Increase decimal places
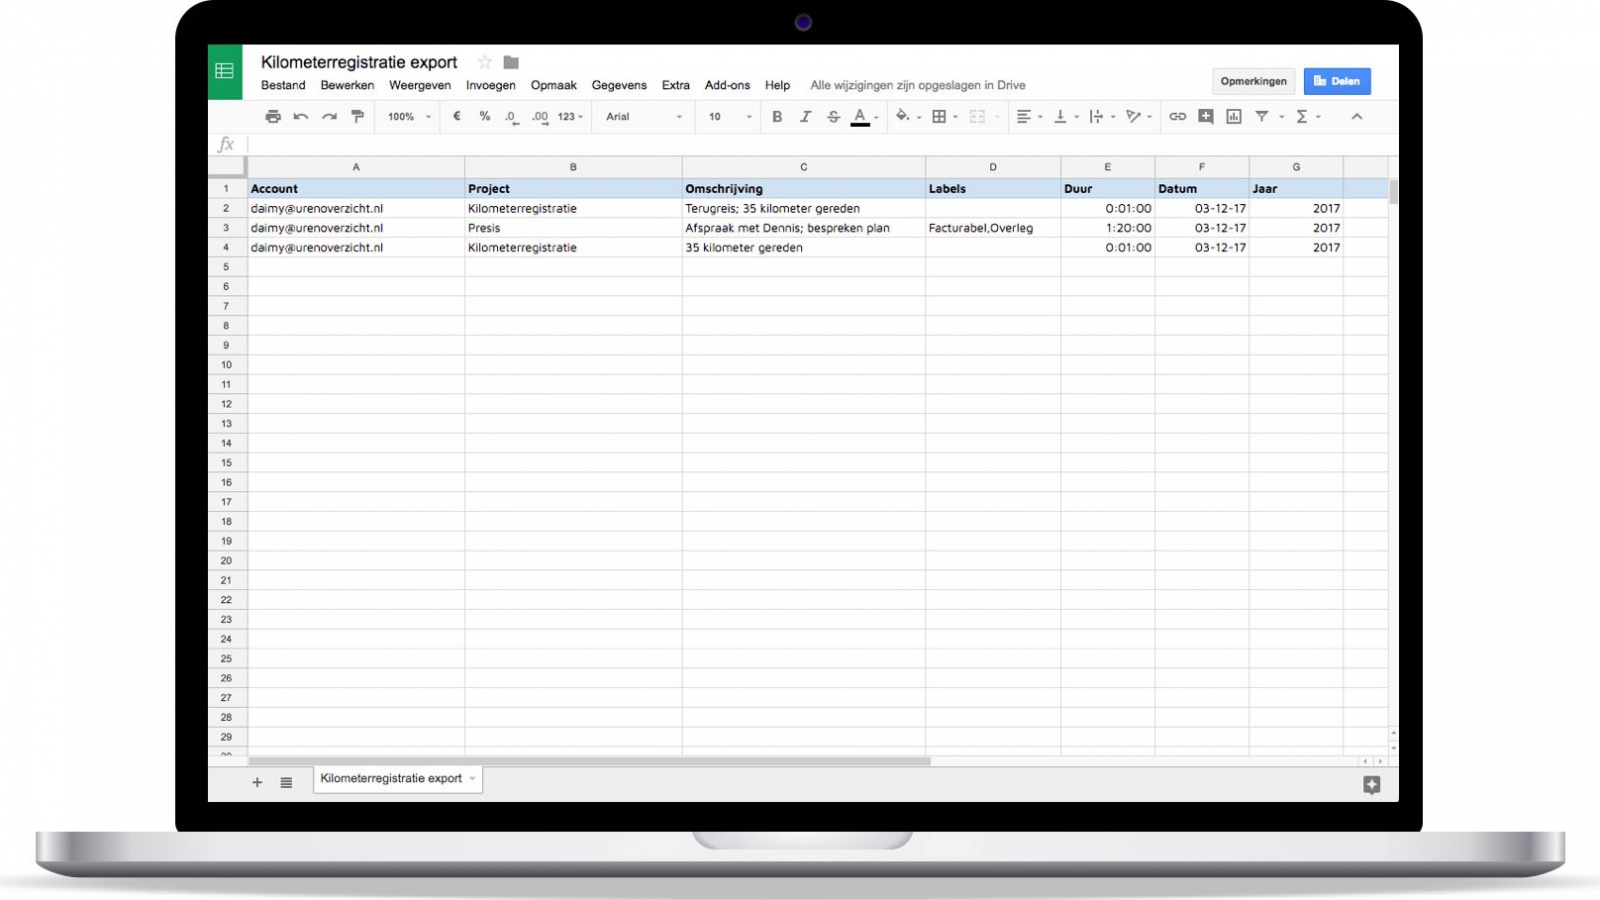The width and height of the screenshot is (1600, 900). (540, 117)
